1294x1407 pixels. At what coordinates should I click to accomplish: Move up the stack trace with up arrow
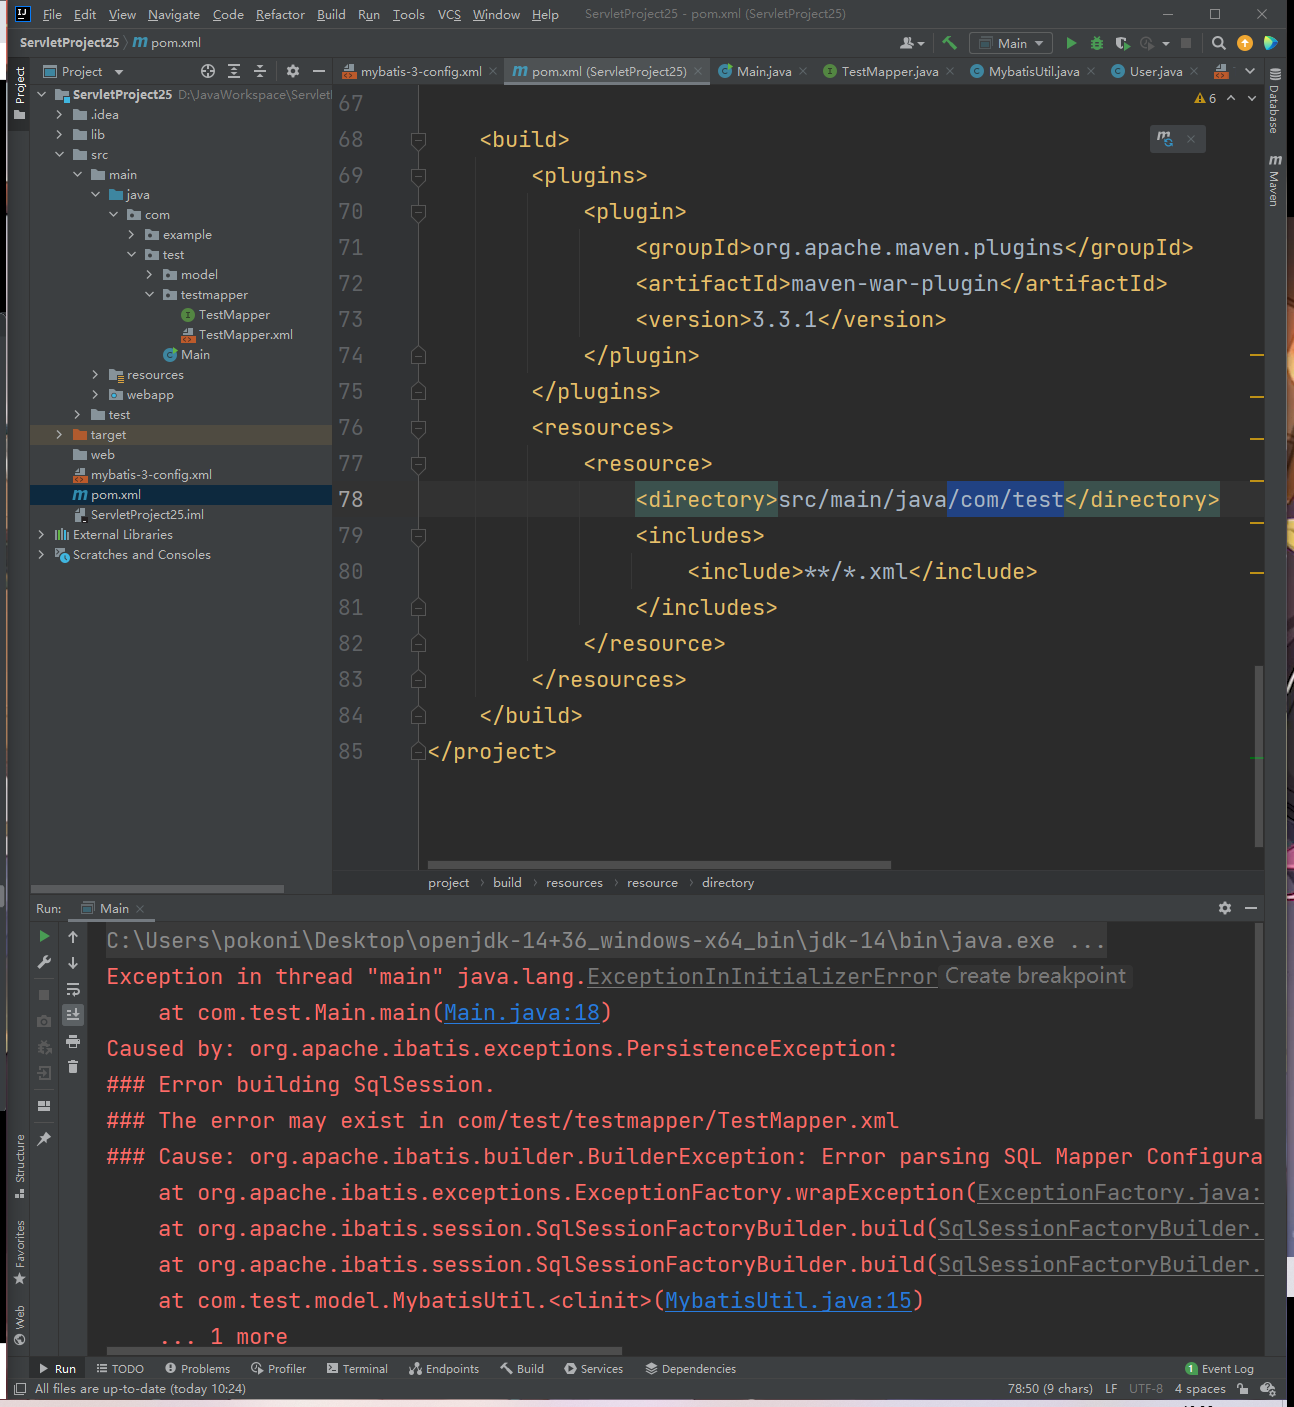73,936
